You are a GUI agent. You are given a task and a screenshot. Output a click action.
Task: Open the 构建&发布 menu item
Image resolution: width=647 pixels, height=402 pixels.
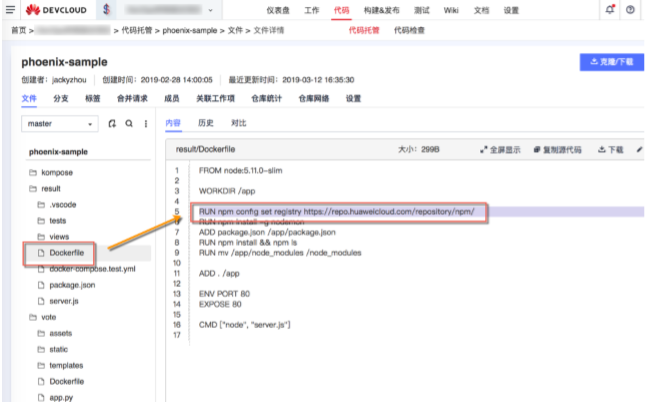381,10
